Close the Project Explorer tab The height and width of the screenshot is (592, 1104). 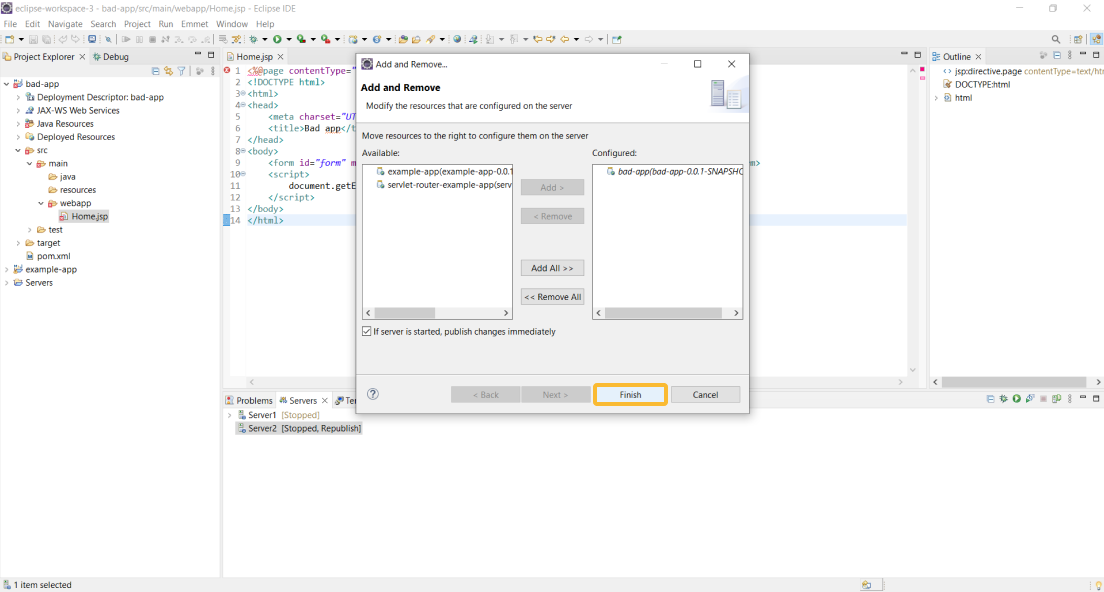coord(82,57)
